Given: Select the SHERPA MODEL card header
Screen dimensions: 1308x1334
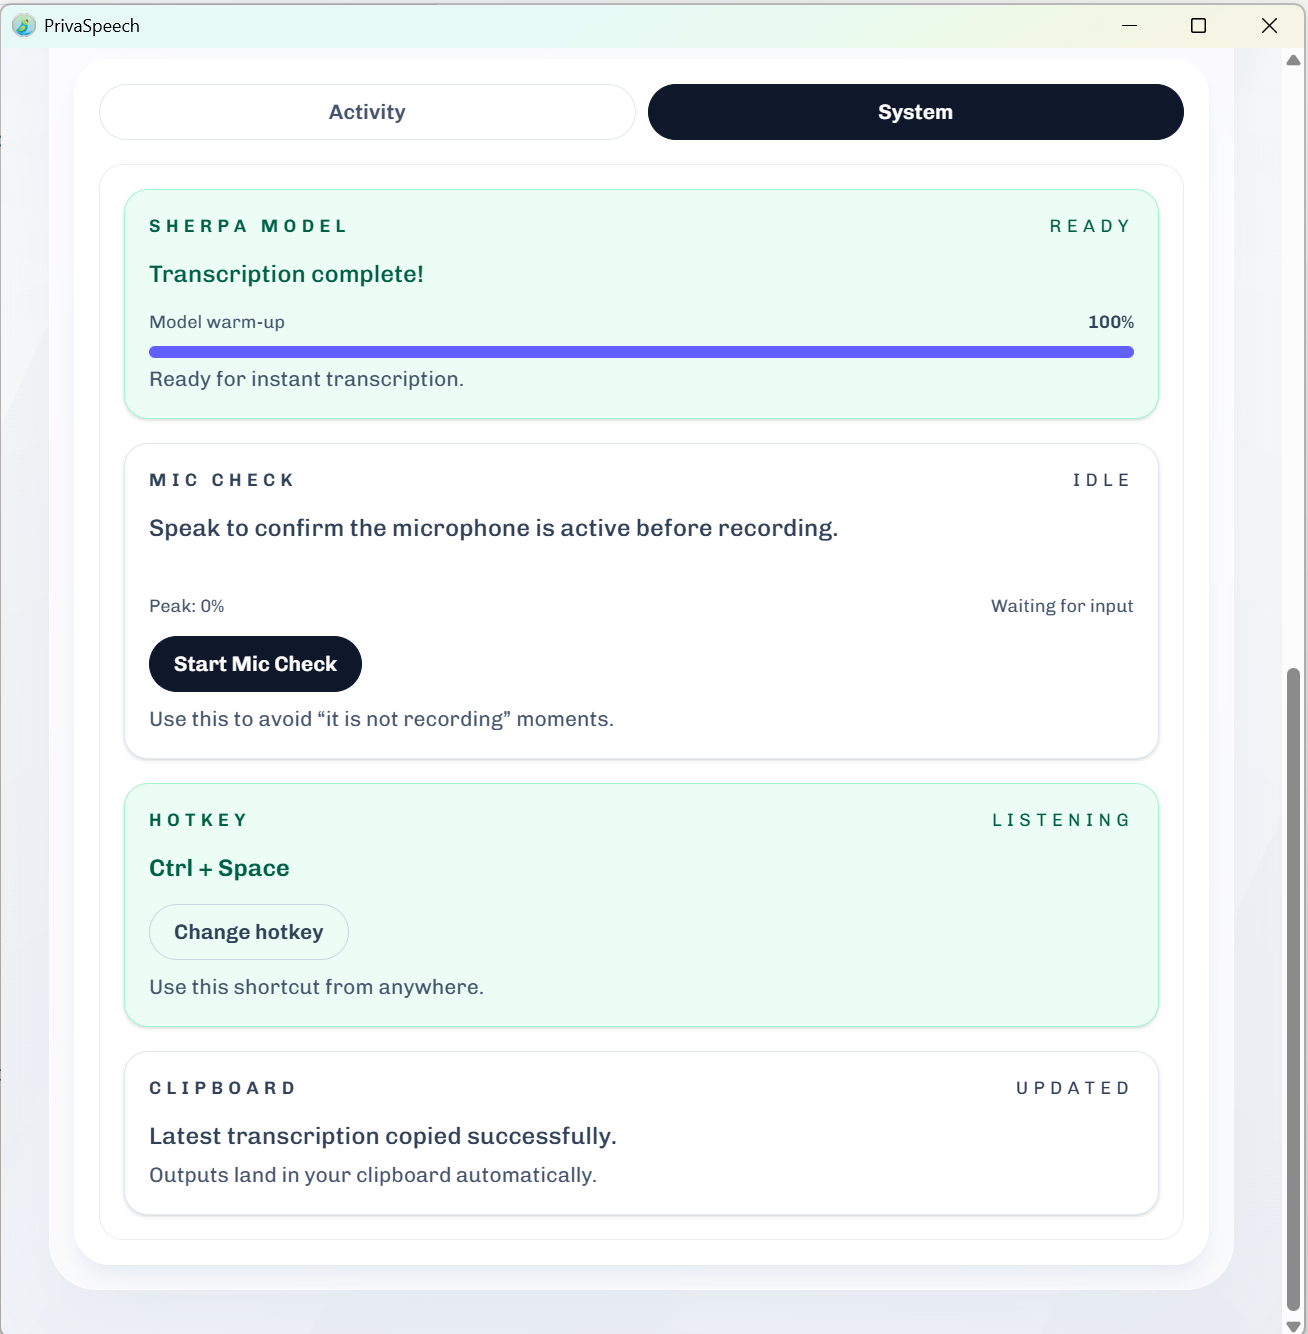Looking at the screenshot, I should 248,226.
